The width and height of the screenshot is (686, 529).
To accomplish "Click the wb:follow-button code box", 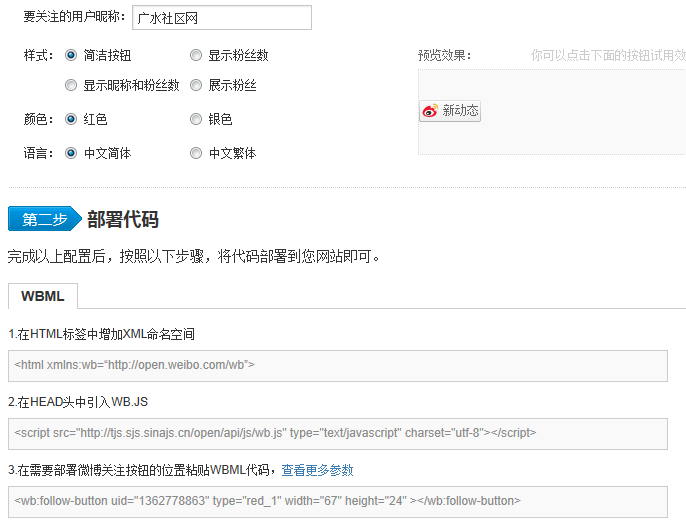I will (338, 501).
